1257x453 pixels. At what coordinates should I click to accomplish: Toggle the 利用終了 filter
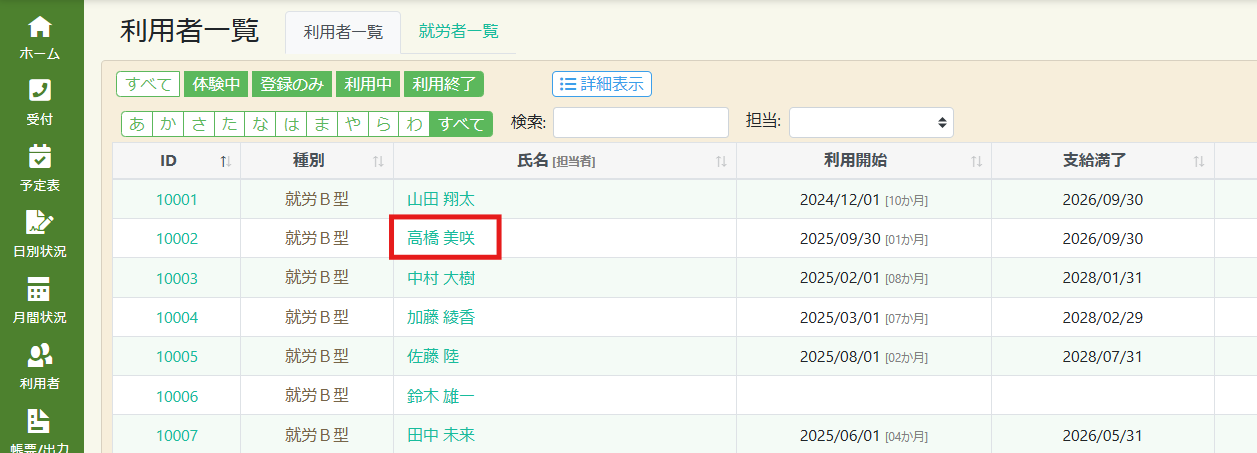(x=444, y=84)
